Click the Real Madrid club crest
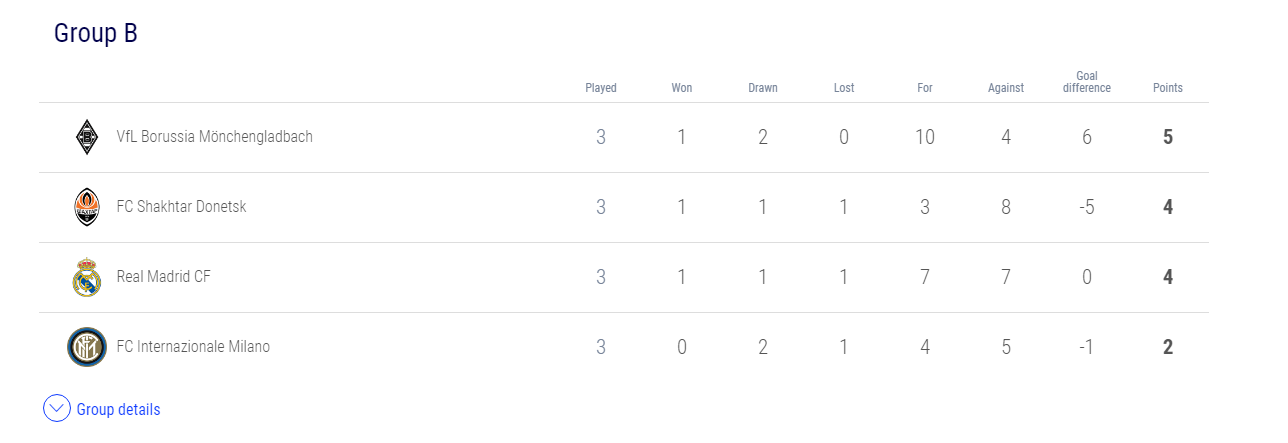The height and width of the screenshot is (443, 1288). pyautogui.click(x=87, y=277)
